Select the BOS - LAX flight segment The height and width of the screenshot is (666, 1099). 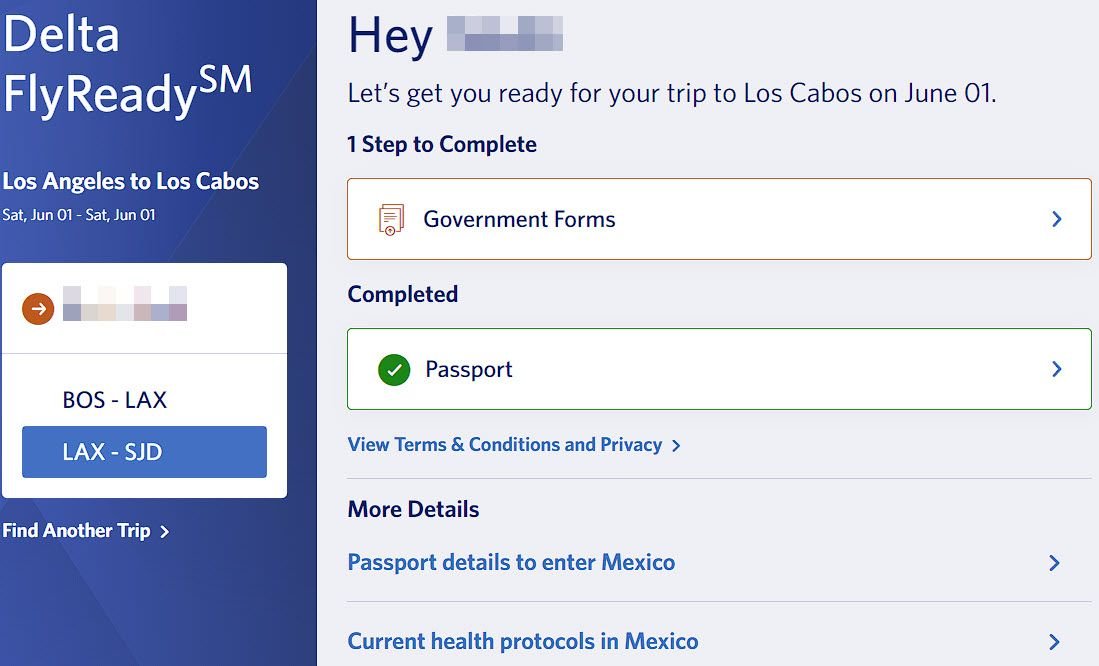point(114,400)
